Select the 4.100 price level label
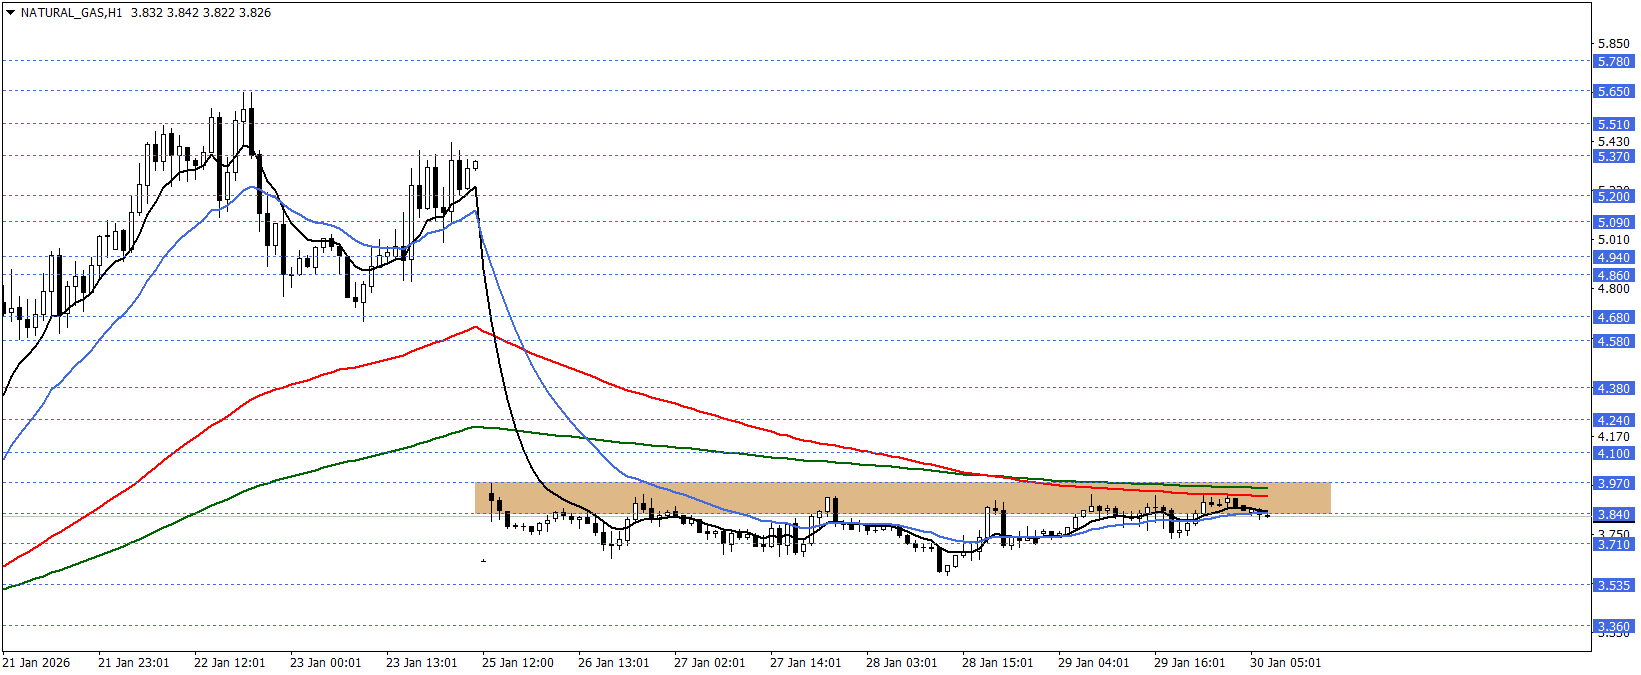1641x675 pixels. 1613,454
